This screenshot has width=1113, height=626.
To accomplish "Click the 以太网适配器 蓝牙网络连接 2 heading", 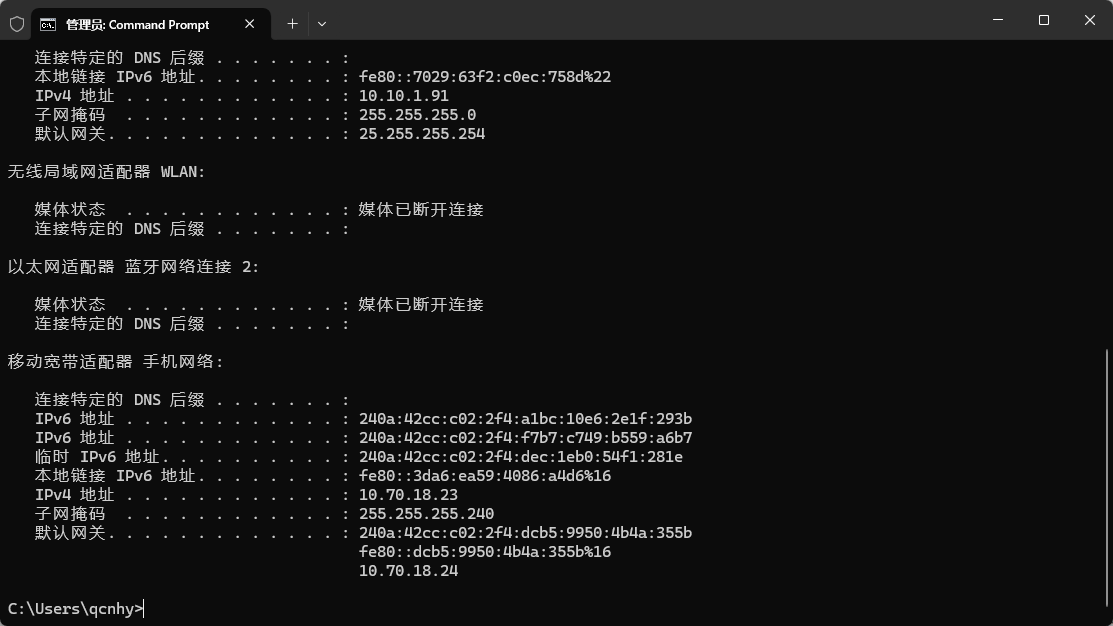I will (x=134, y=267).
